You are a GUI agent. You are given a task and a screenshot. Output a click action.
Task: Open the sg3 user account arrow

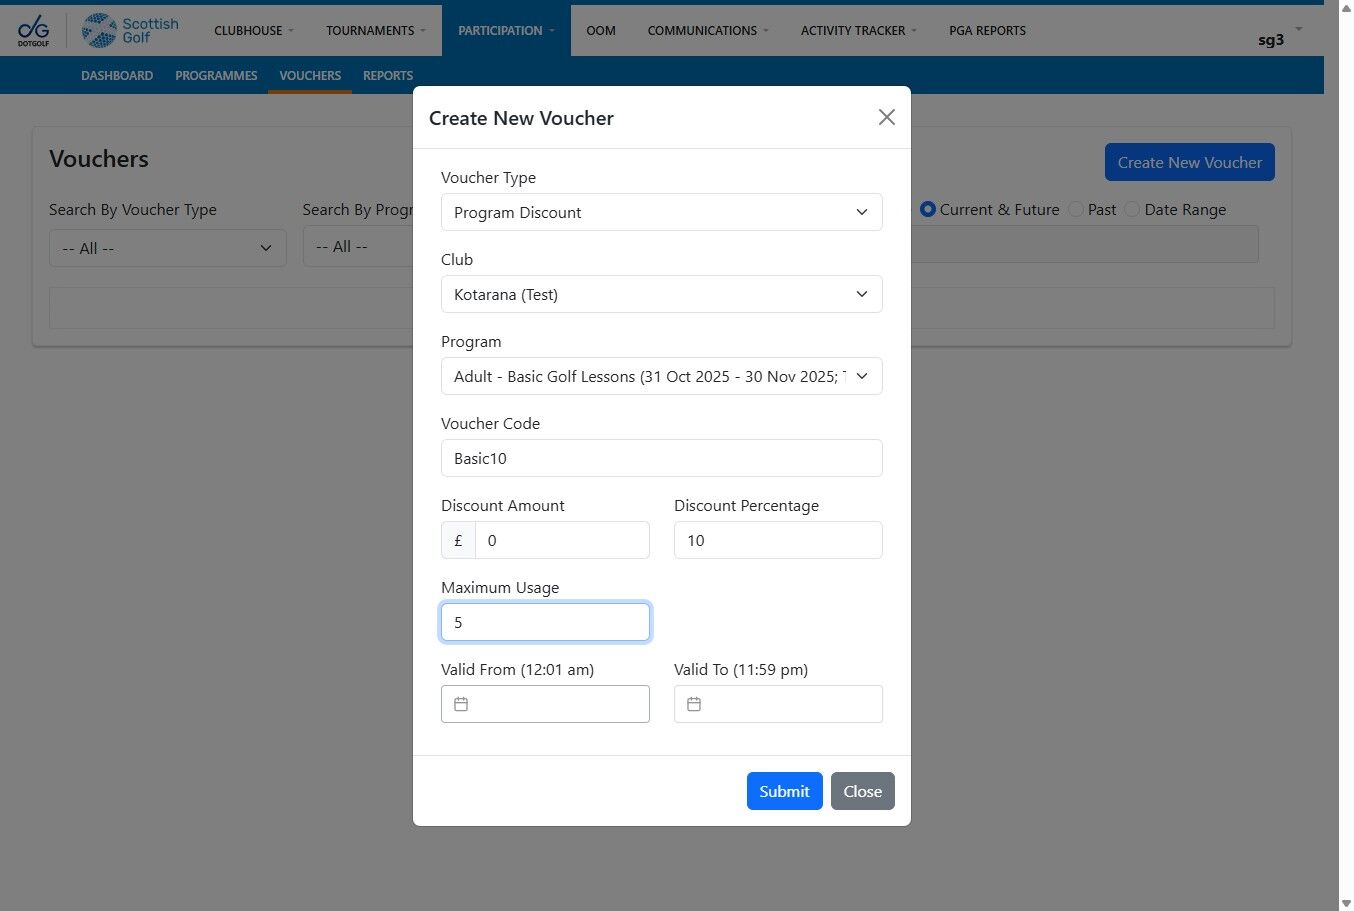pos(1299,29)
